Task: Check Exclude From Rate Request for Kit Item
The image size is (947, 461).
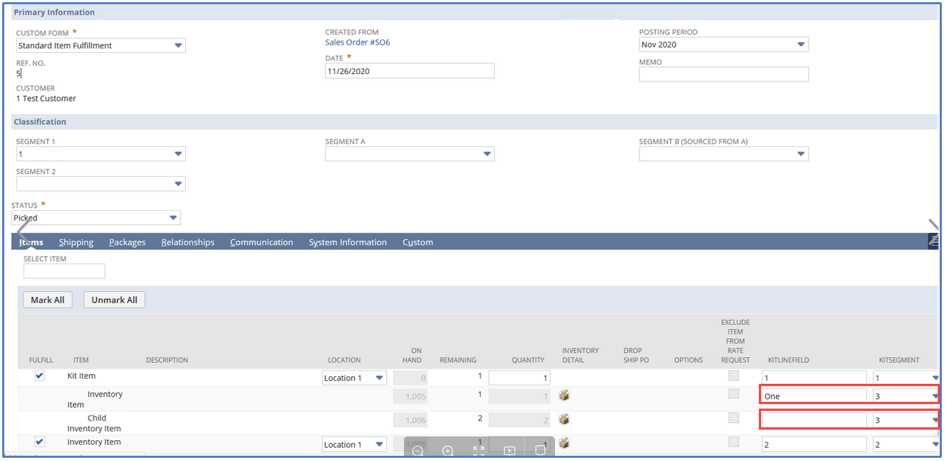Action: (x=733, y=376)
